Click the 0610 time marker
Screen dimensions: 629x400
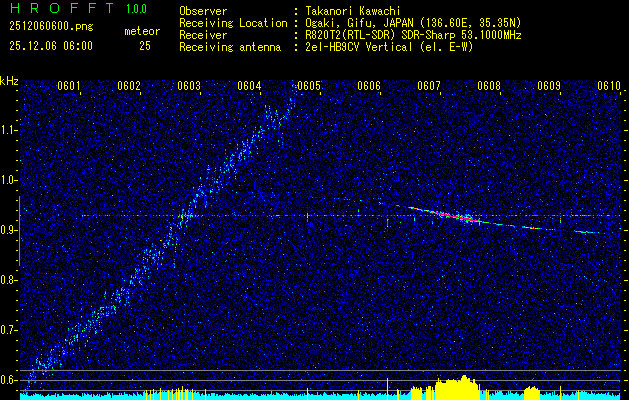[x=609, y=86]
